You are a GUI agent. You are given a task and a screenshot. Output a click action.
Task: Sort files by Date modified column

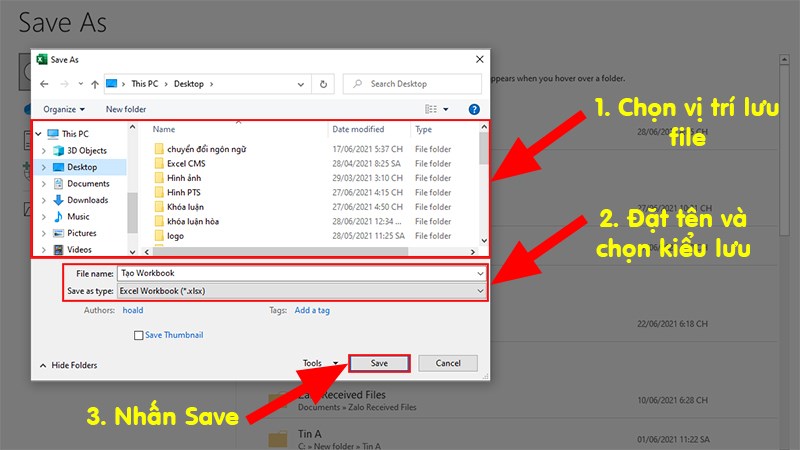tap(358, 130)
